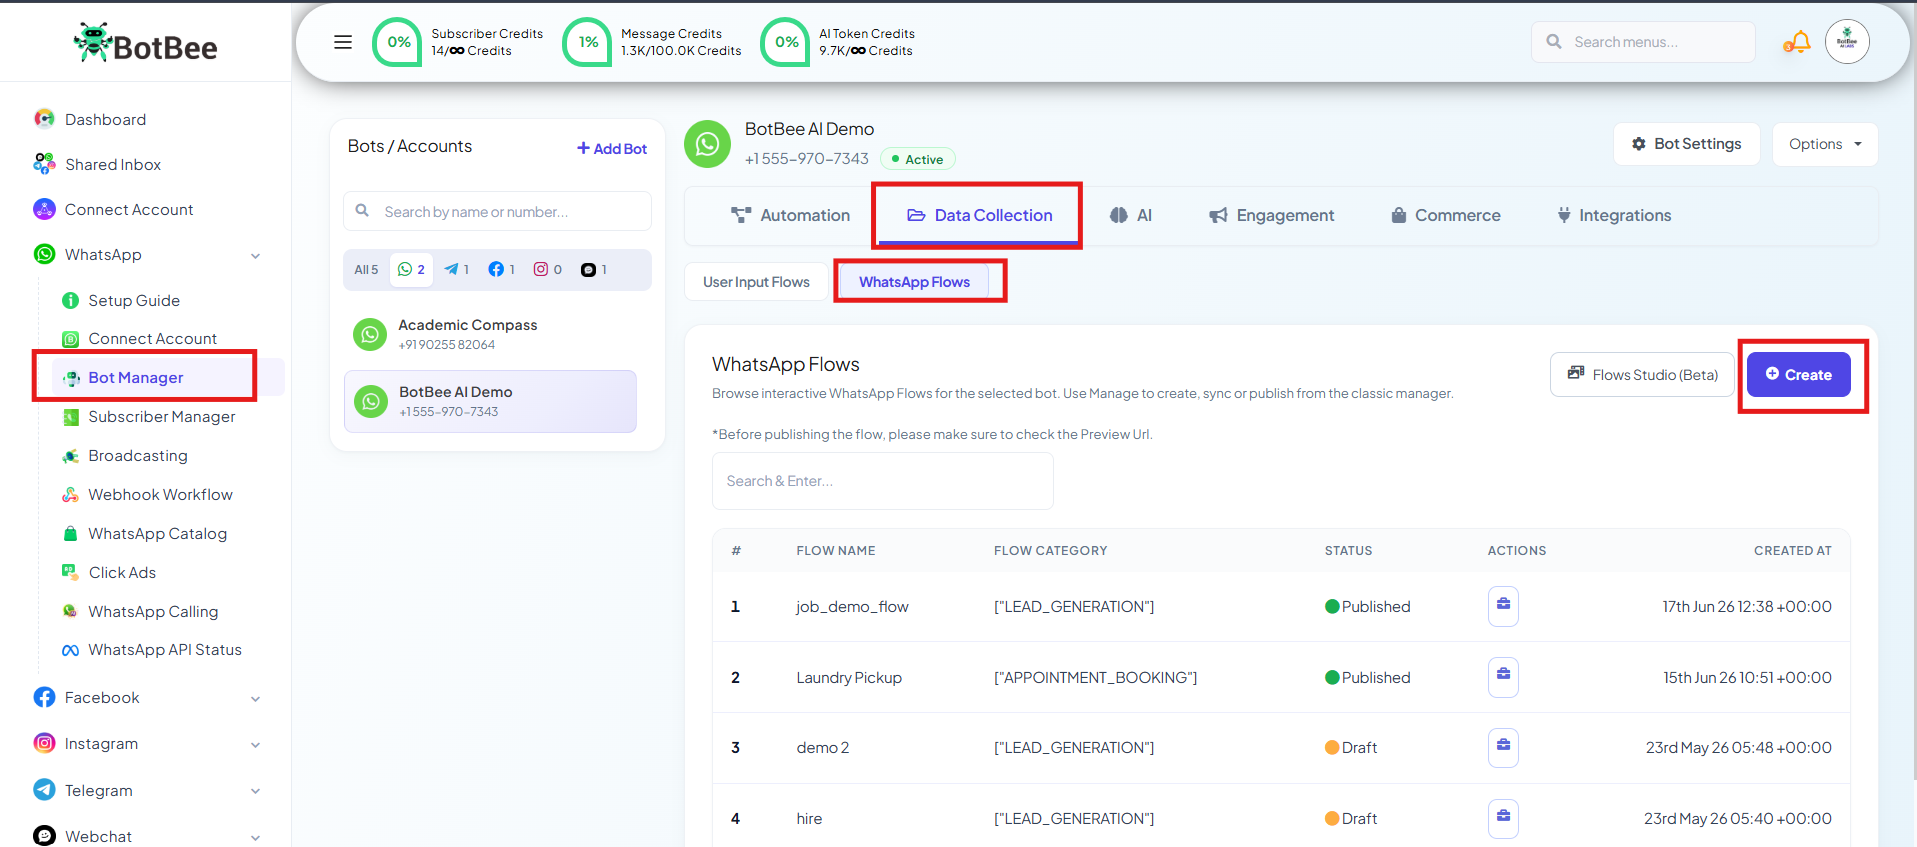Create a new WhatsApp Flow

coord(1798,374)
